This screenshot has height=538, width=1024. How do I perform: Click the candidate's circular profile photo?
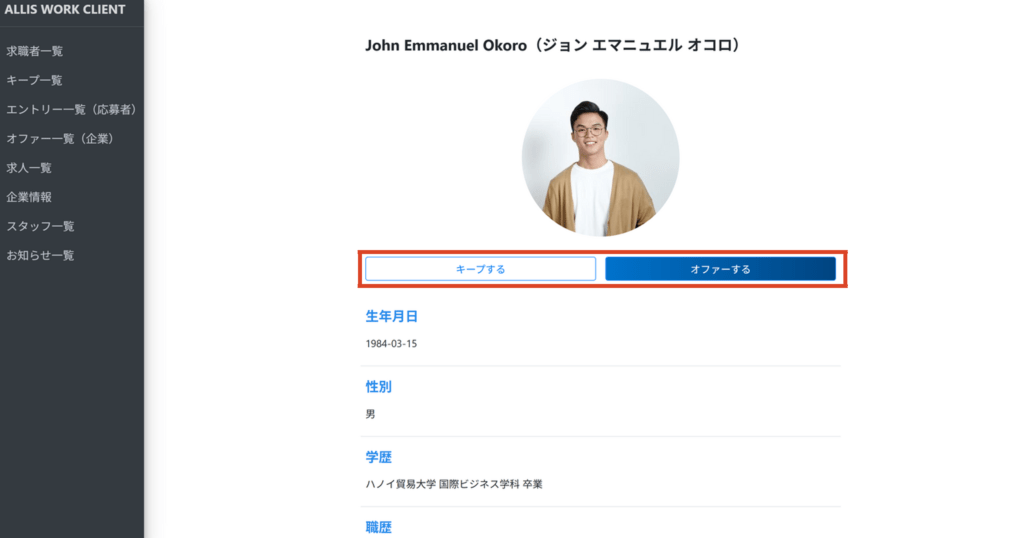[600, 157]
